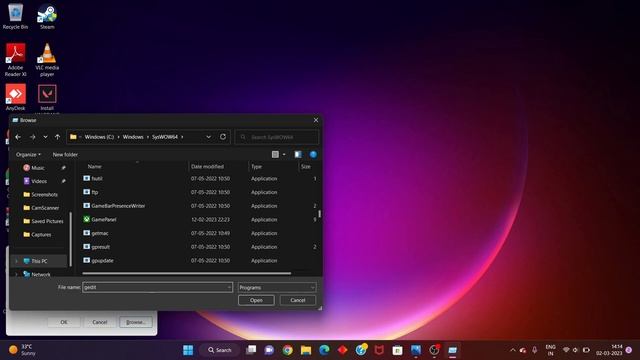
Task: Toggle the preview pane
Action: click(298, 154)
